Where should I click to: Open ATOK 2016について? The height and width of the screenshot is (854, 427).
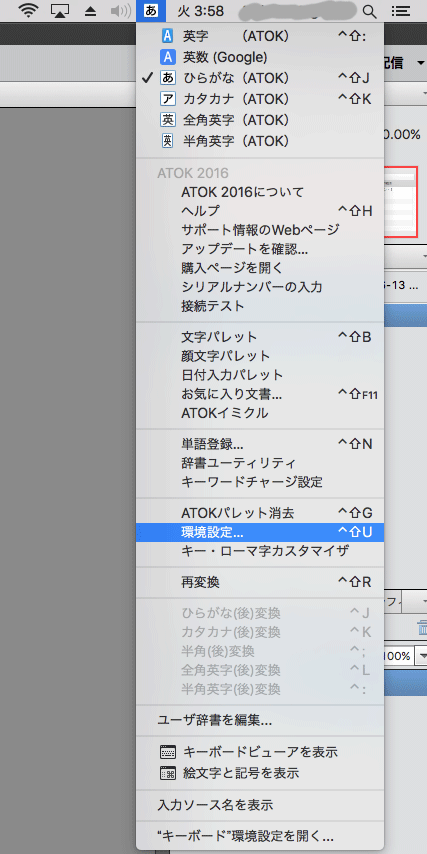point(260,192)
